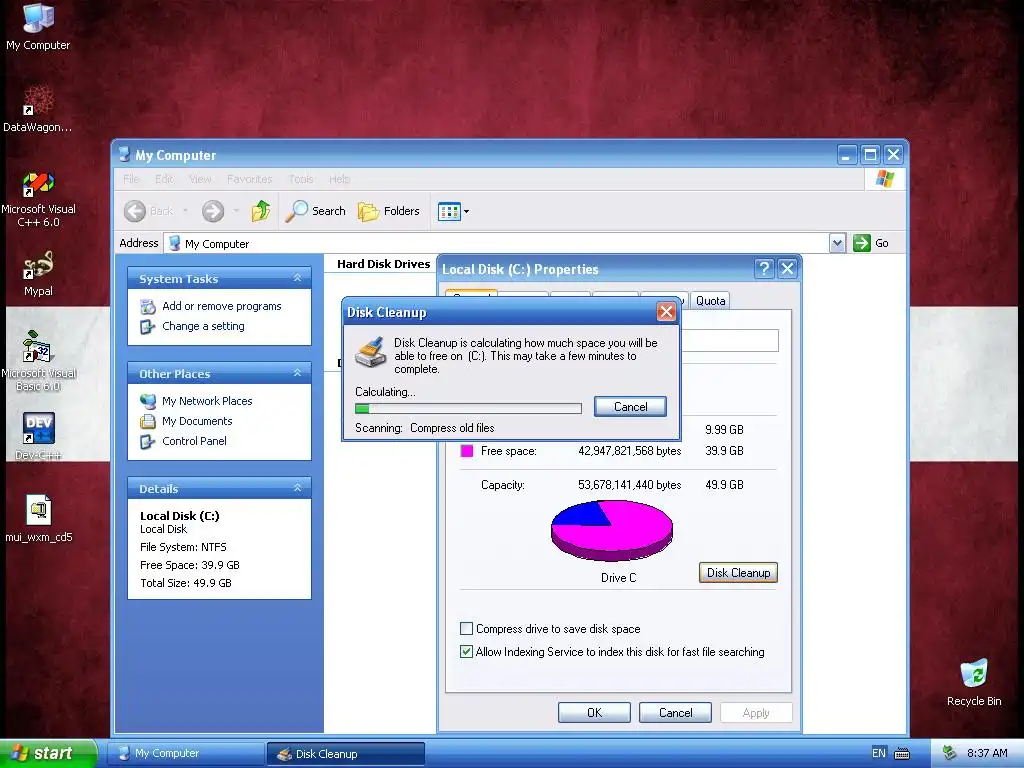Click the Go button beside address bar
Screen dimensions: 1024x768
click(x=871, y=243)
